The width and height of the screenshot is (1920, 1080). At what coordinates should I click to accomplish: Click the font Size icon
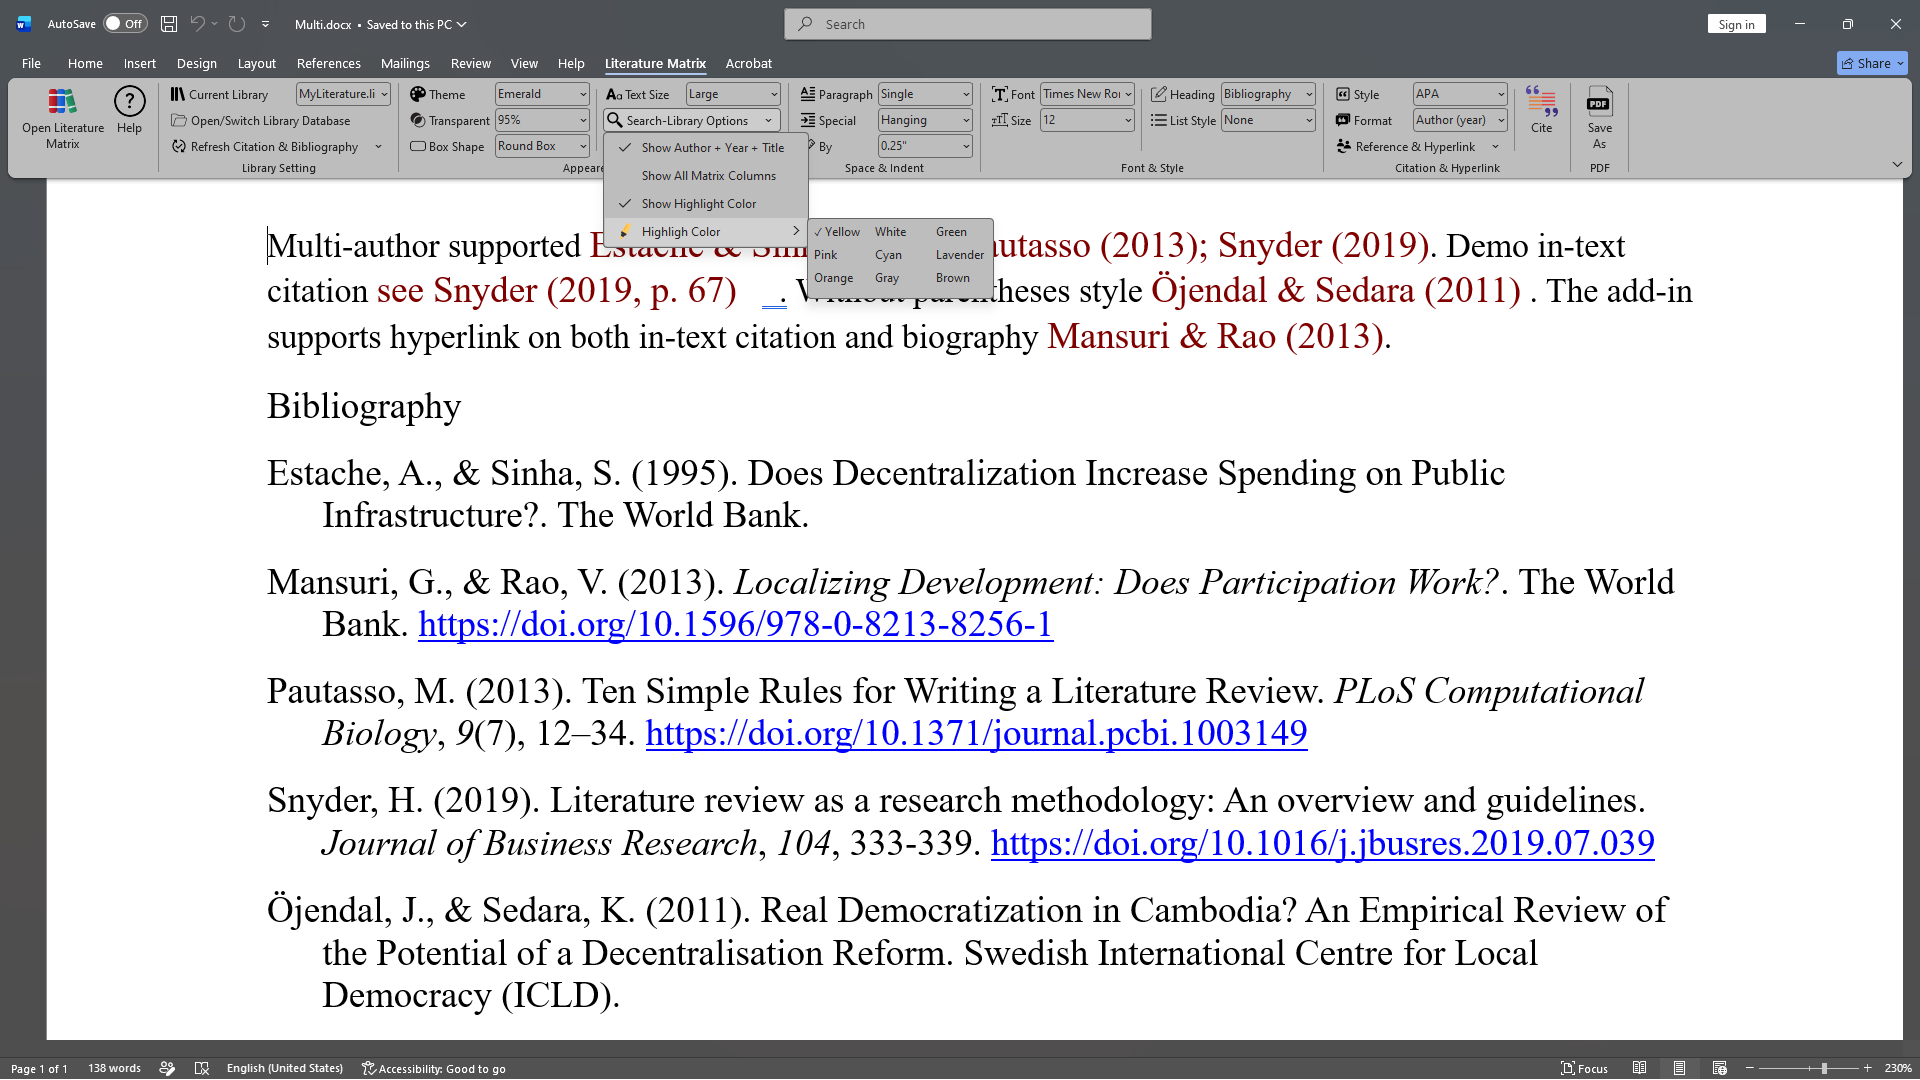pos(999,120)
